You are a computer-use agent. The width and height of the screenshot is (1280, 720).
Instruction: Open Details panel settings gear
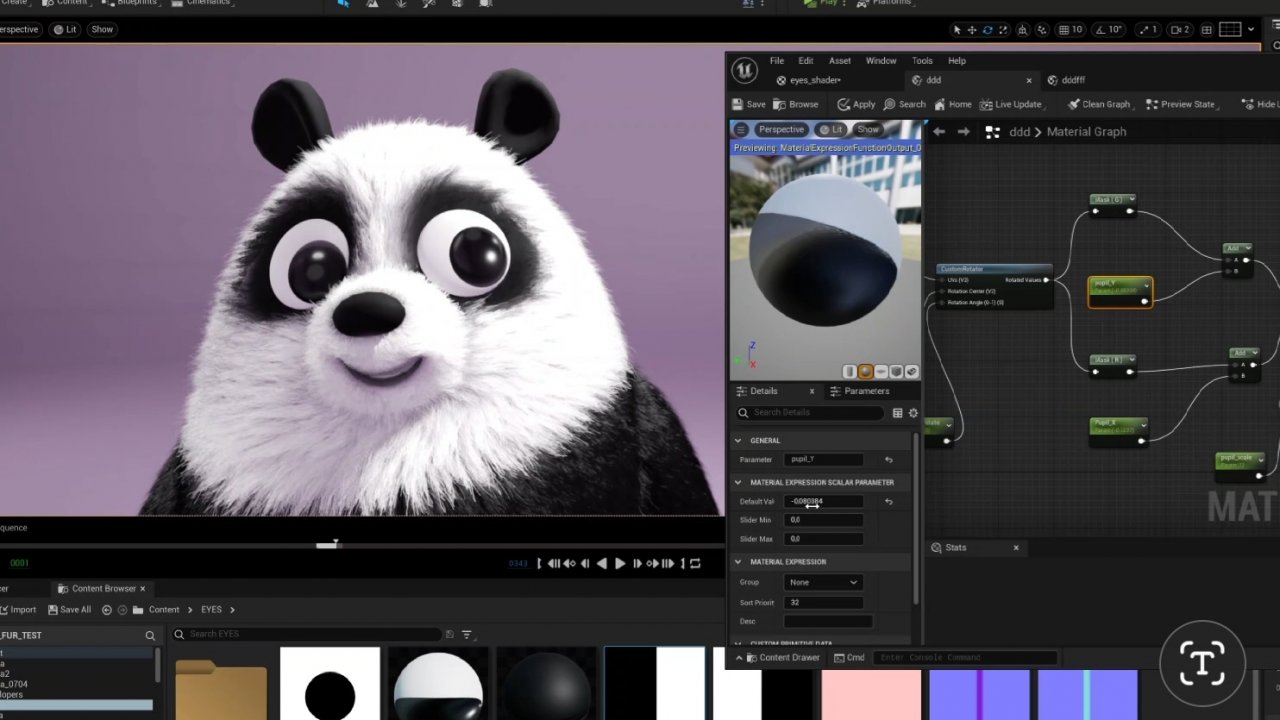(x=912, y=412)
